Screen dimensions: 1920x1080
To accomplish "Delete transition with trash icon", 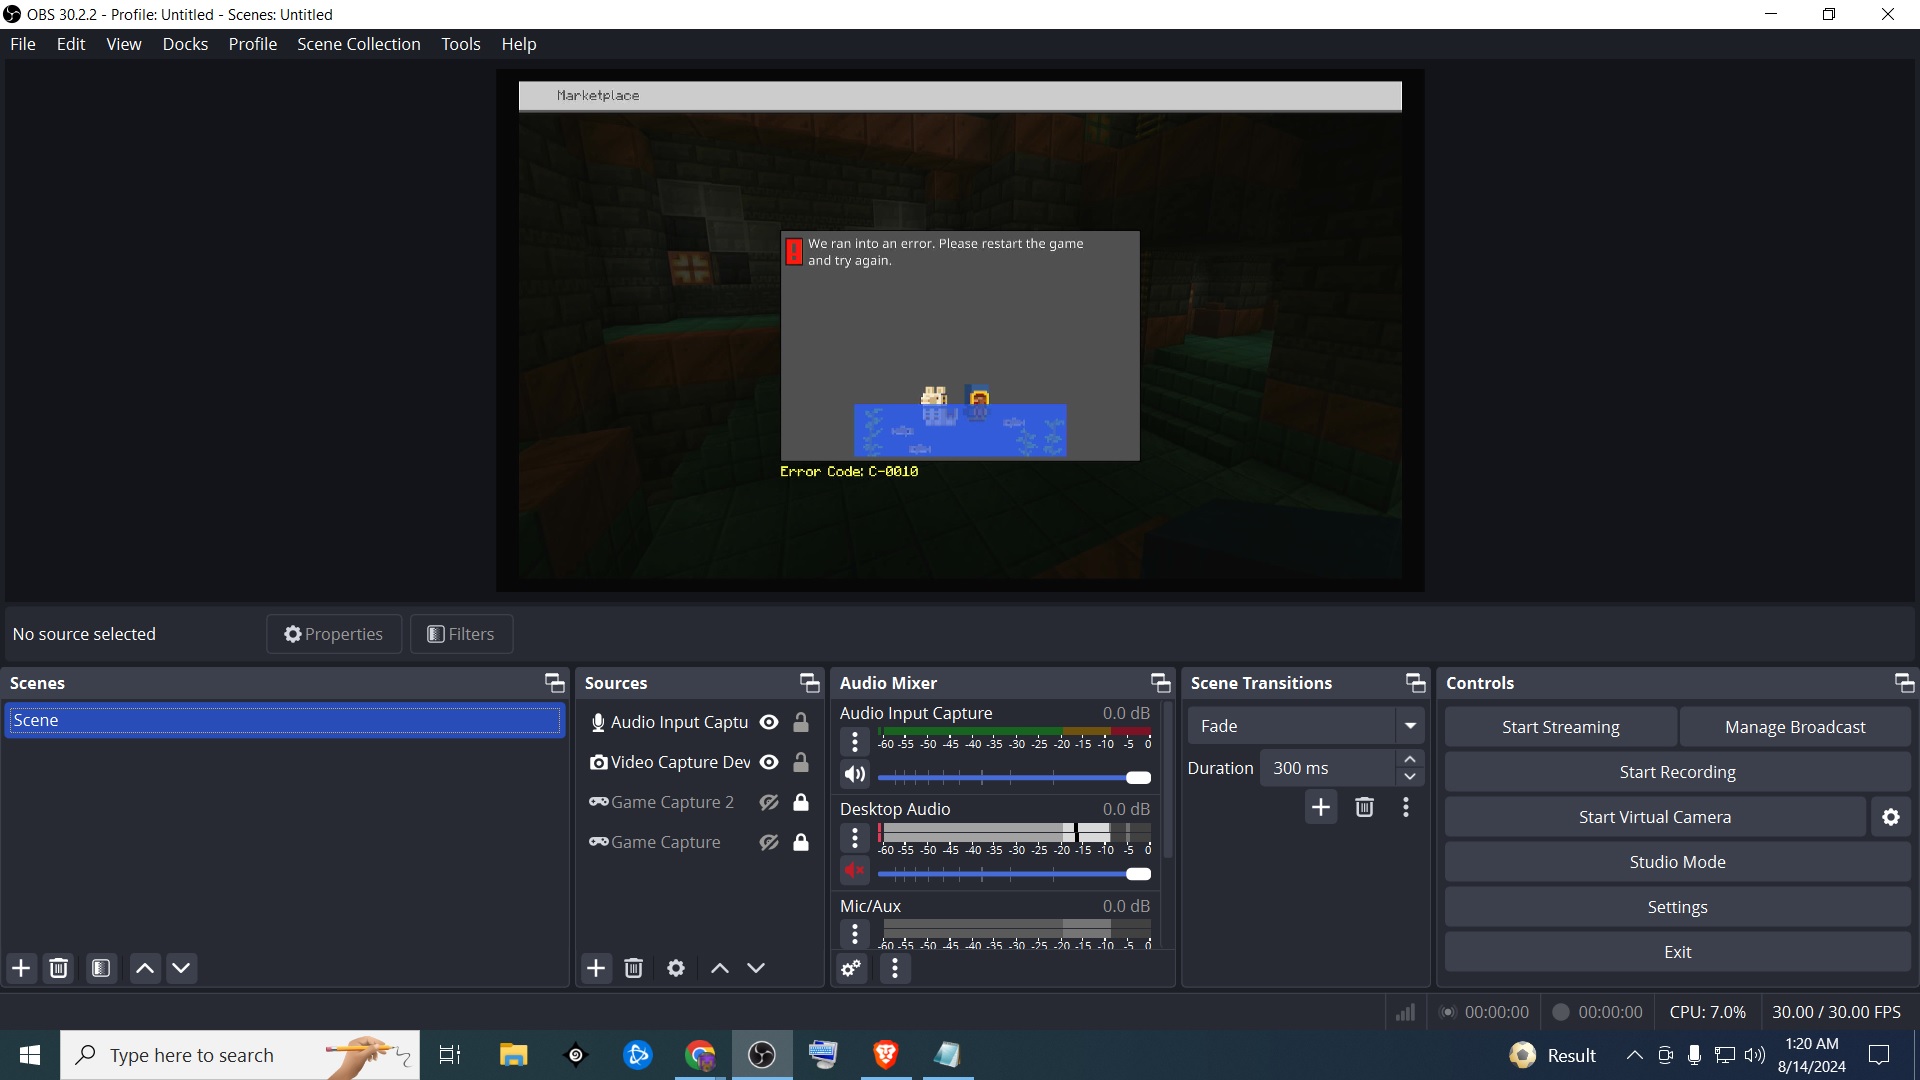I will pos(1364,807).
